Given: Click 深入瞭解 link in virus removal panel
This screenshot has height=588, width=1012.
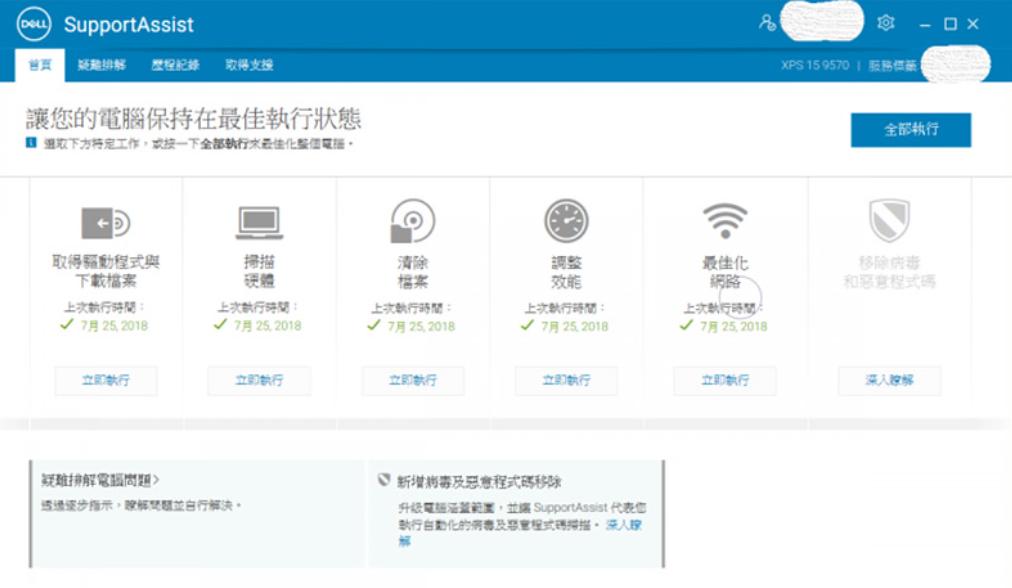Looking at the screenshot, I should click(520, 532).
